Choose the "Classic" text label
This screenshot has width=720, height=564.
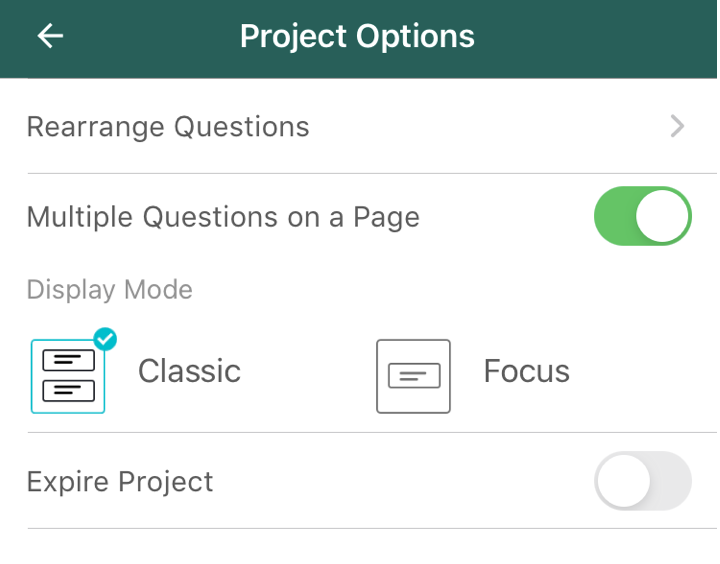189,371
